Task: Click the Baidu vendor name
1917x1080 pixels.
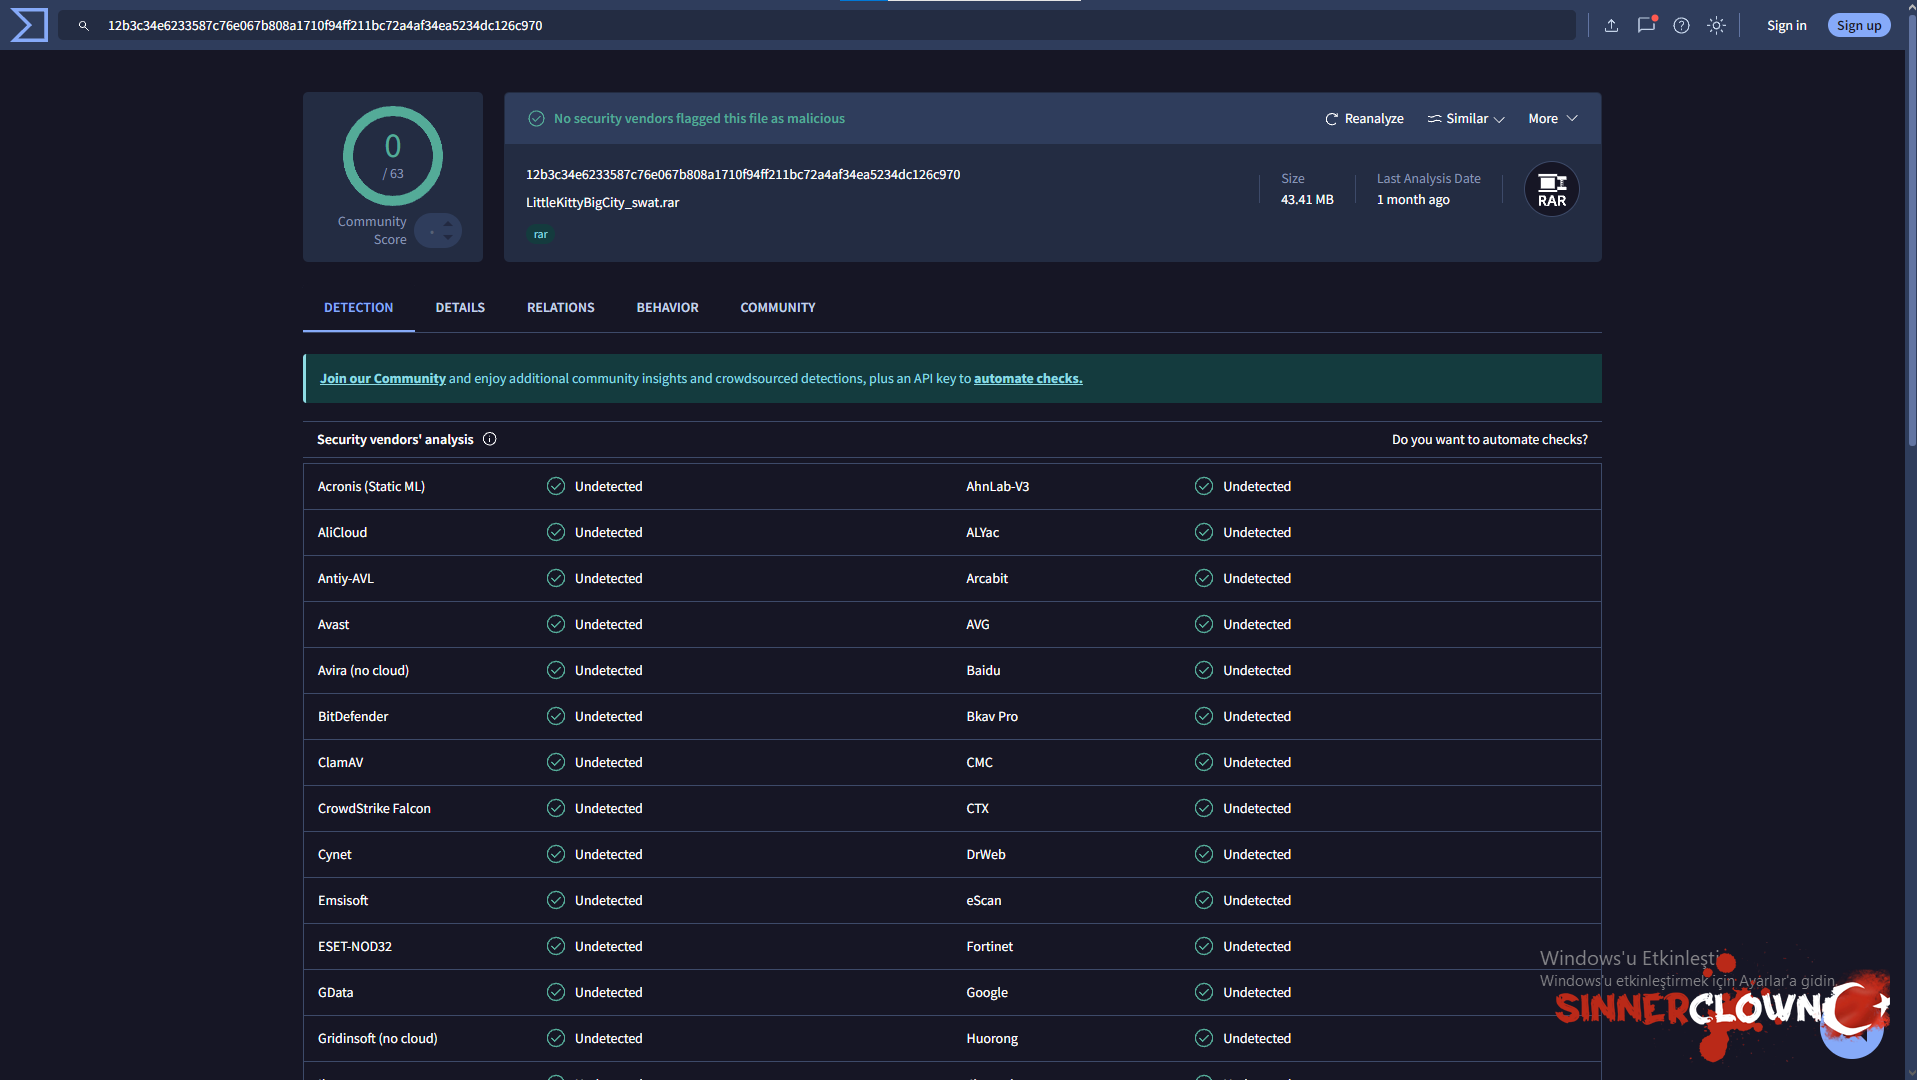Action: coord(983,671)
